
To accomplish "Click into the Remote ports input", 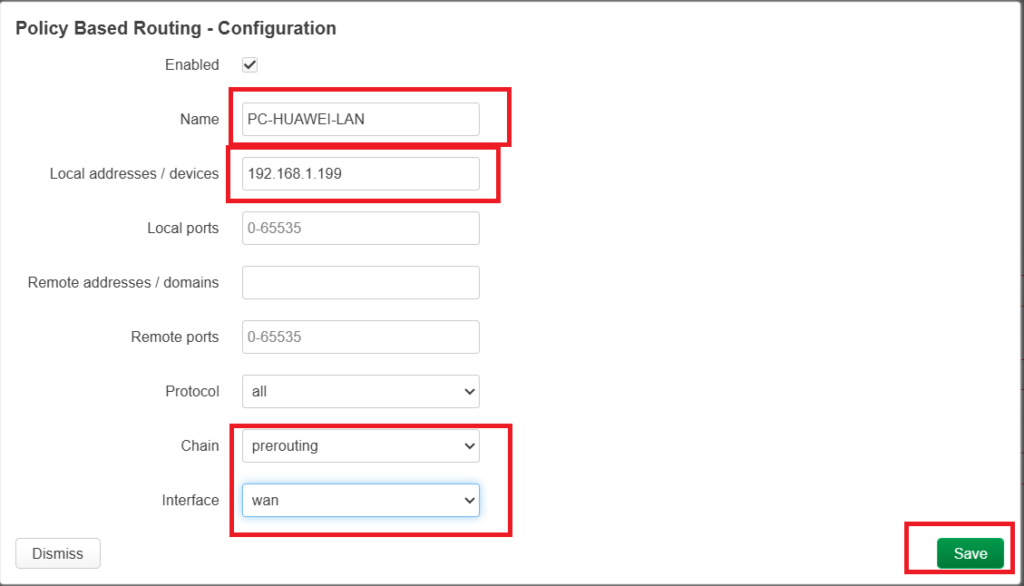I will tap(360, 337).
